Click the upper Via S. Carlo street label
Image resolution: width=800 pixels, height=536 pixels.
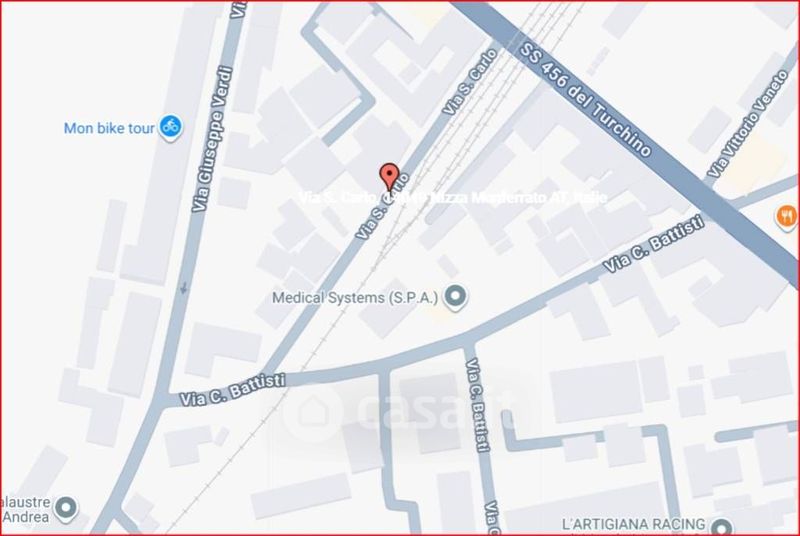click(x=470, y=82)
